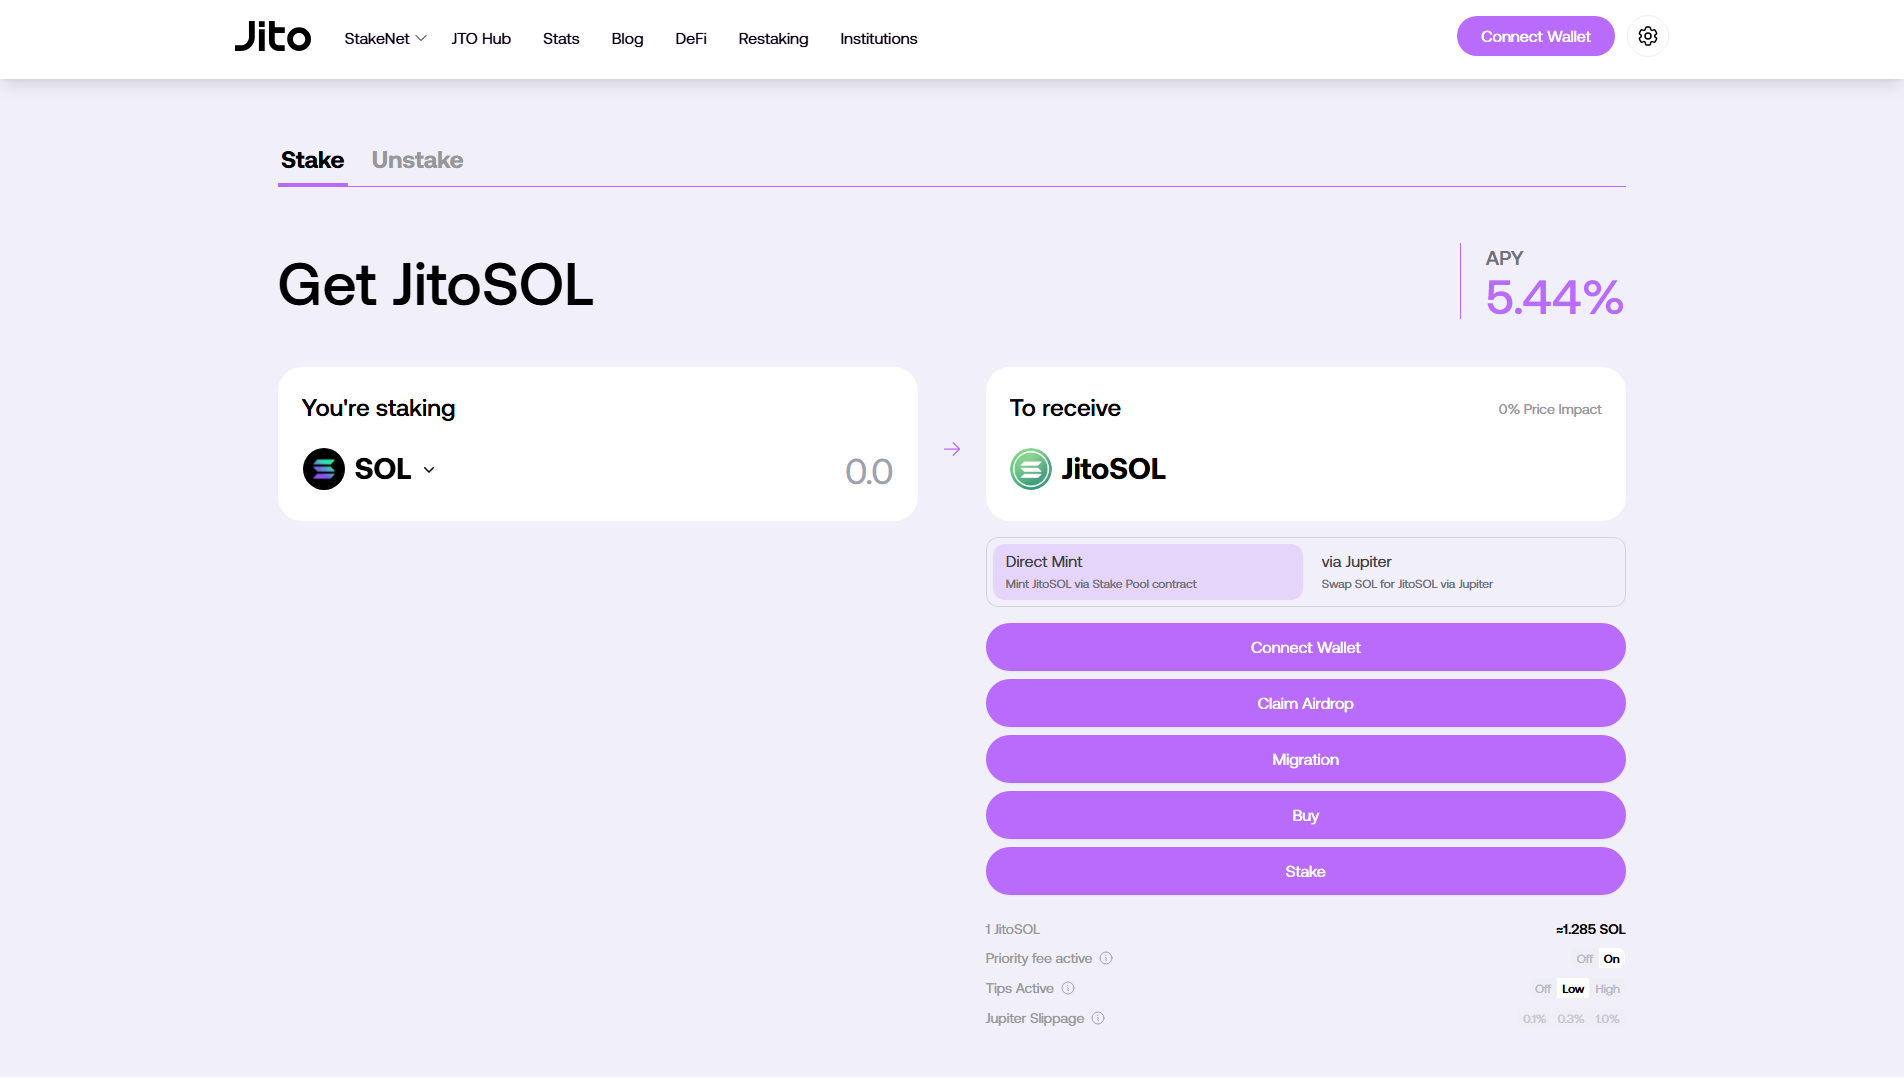The height and width of the screenshot is (1078, 1904).
Task: Switch to the Unstake tab
Action: (417, 160)
